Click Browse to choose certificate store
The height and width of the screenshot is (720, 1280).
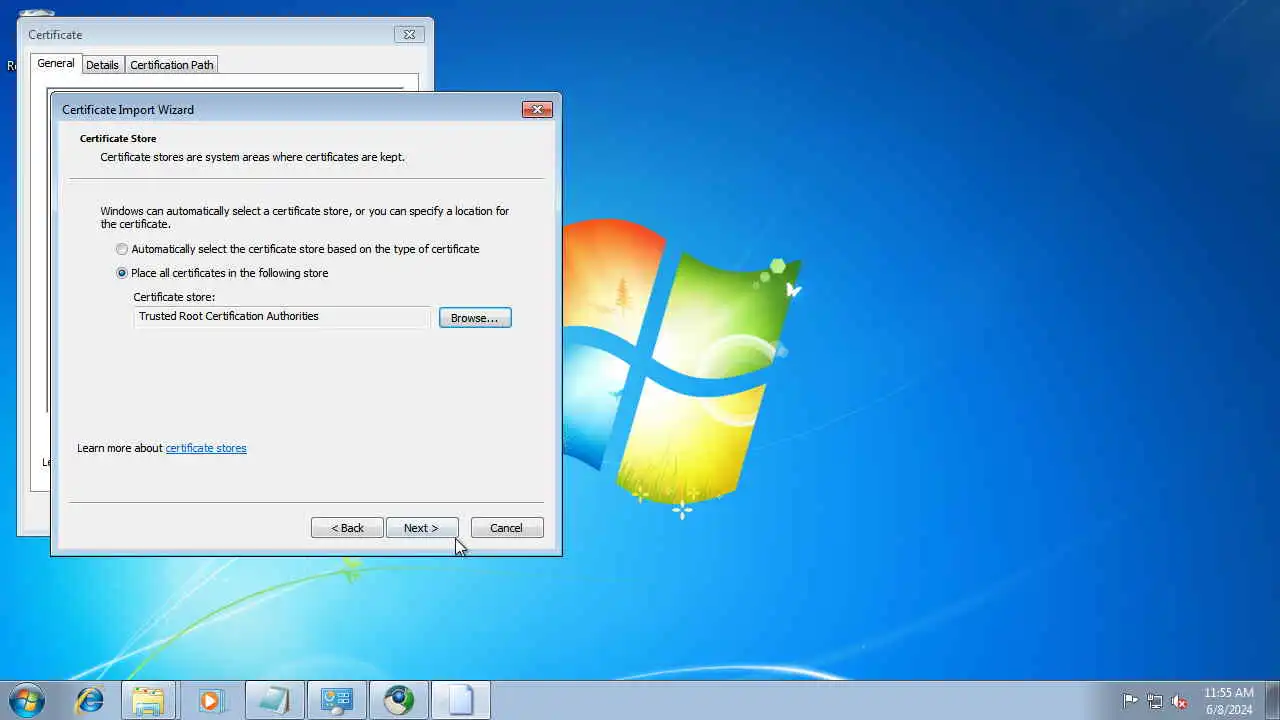(475, 318)
